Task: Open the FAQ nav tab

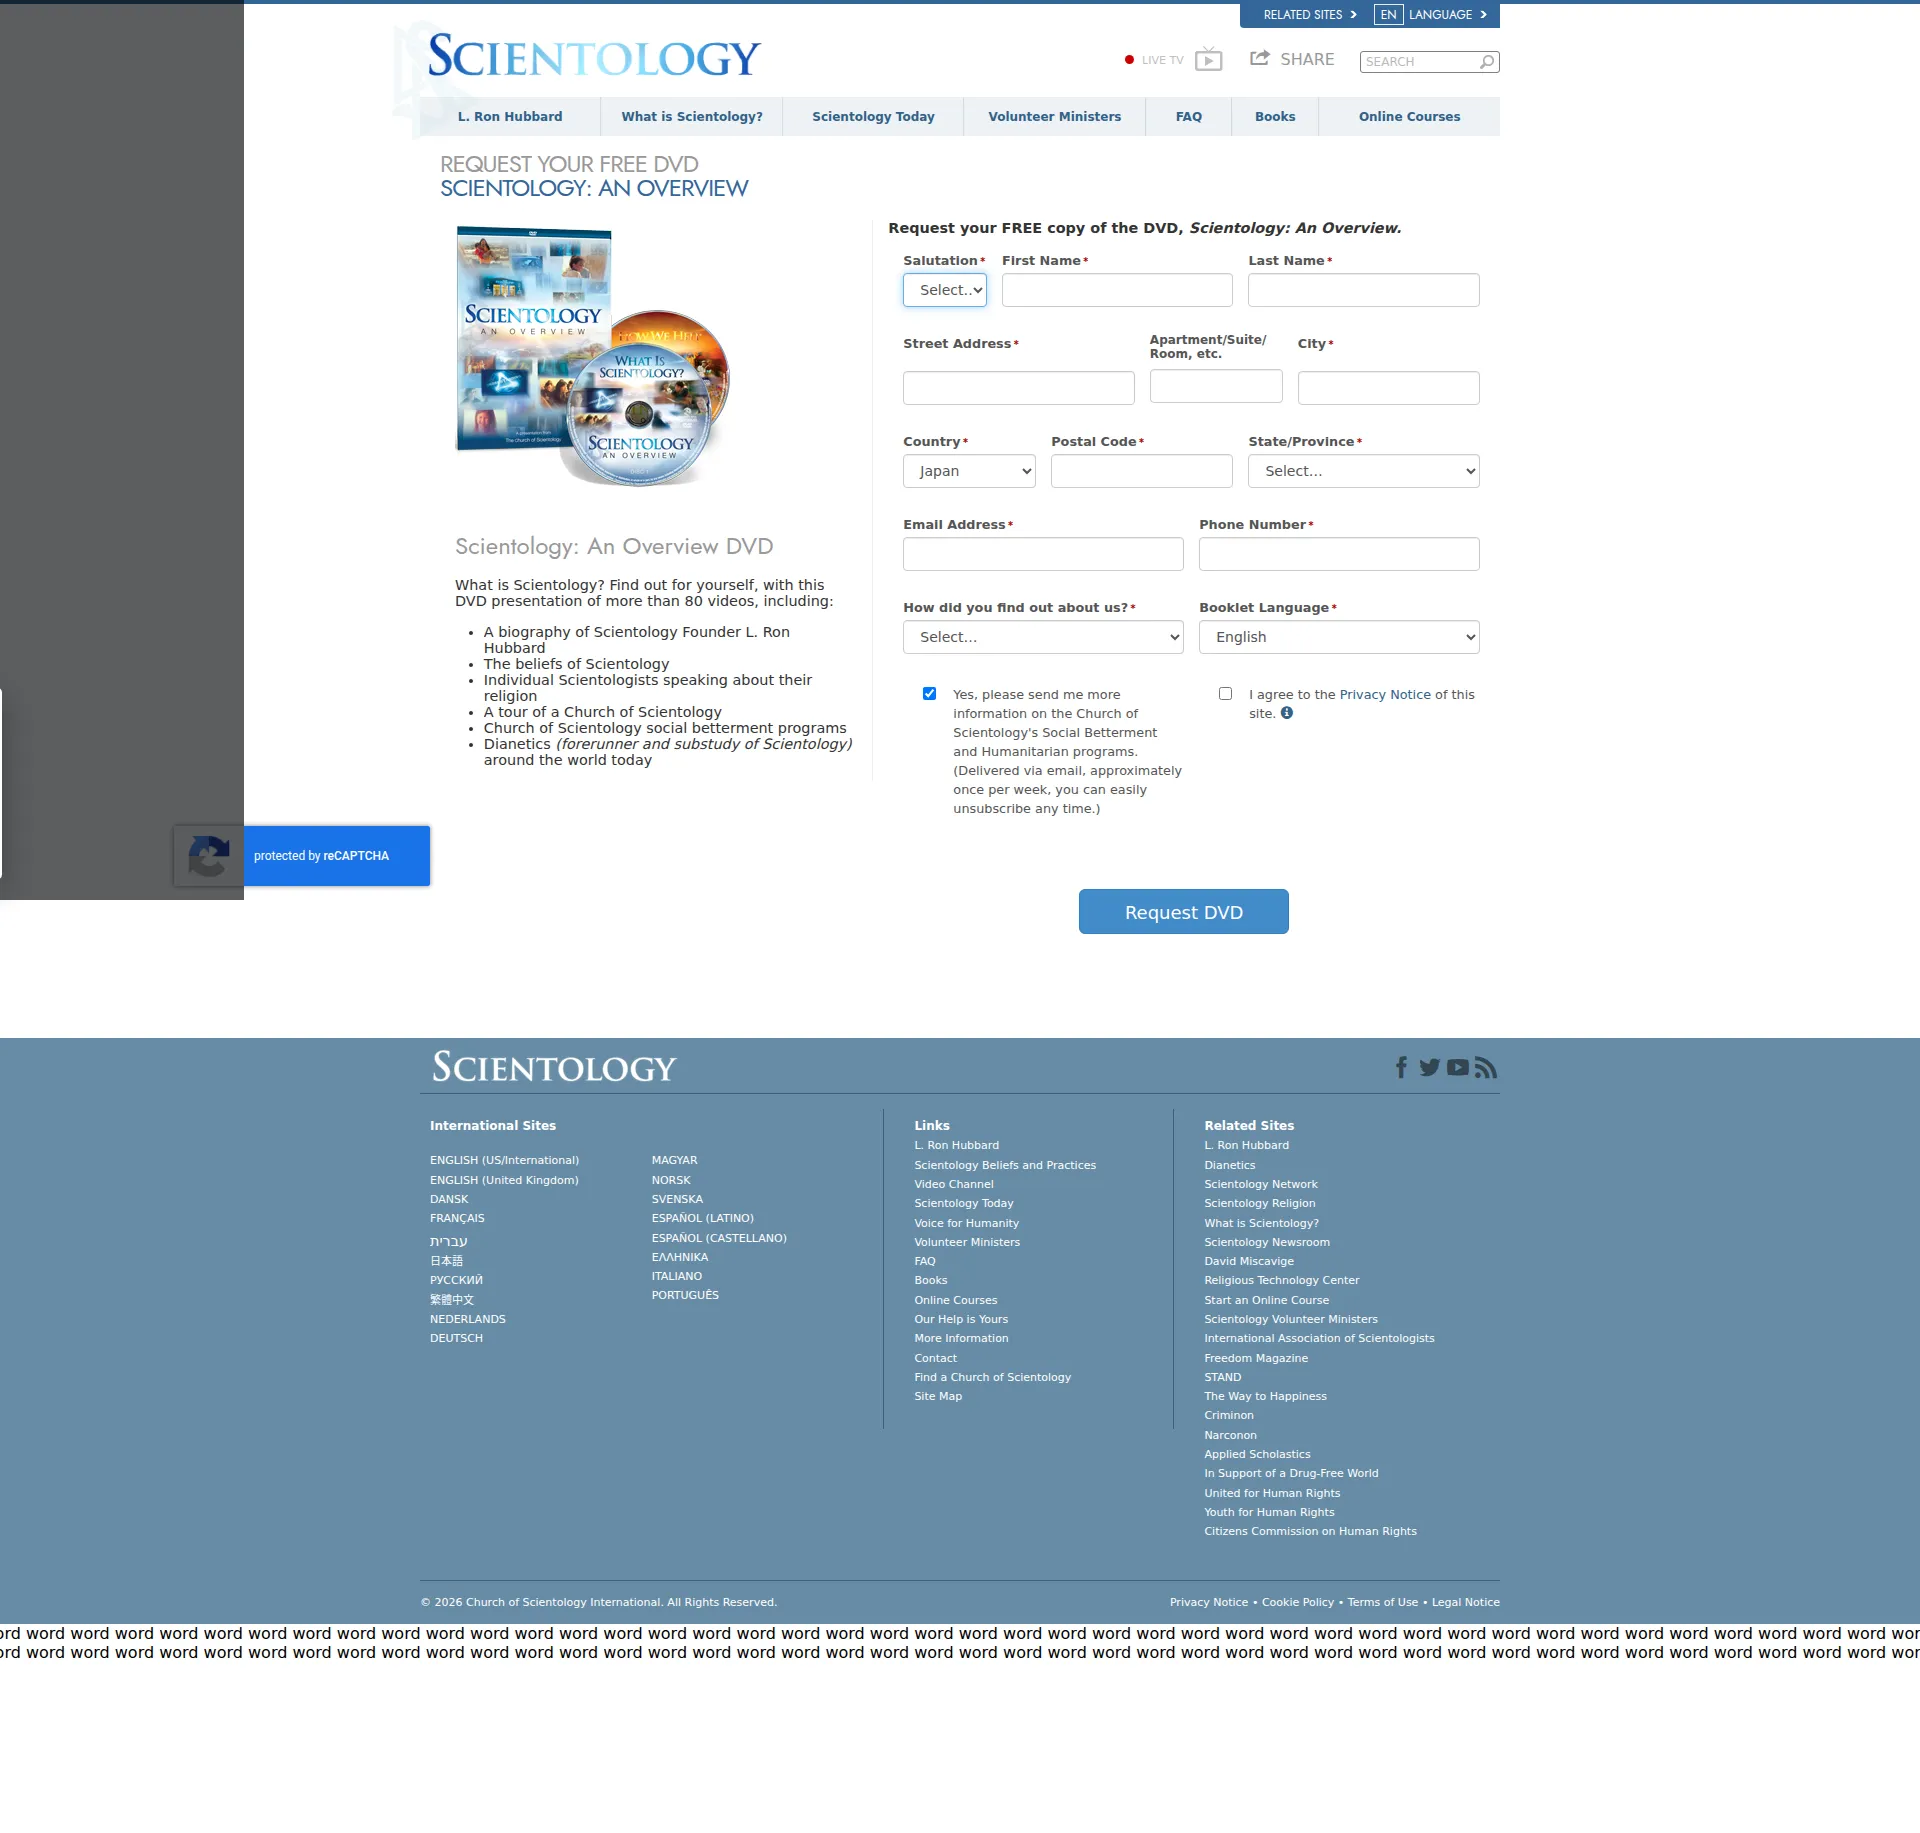Action: (1189, 117)
